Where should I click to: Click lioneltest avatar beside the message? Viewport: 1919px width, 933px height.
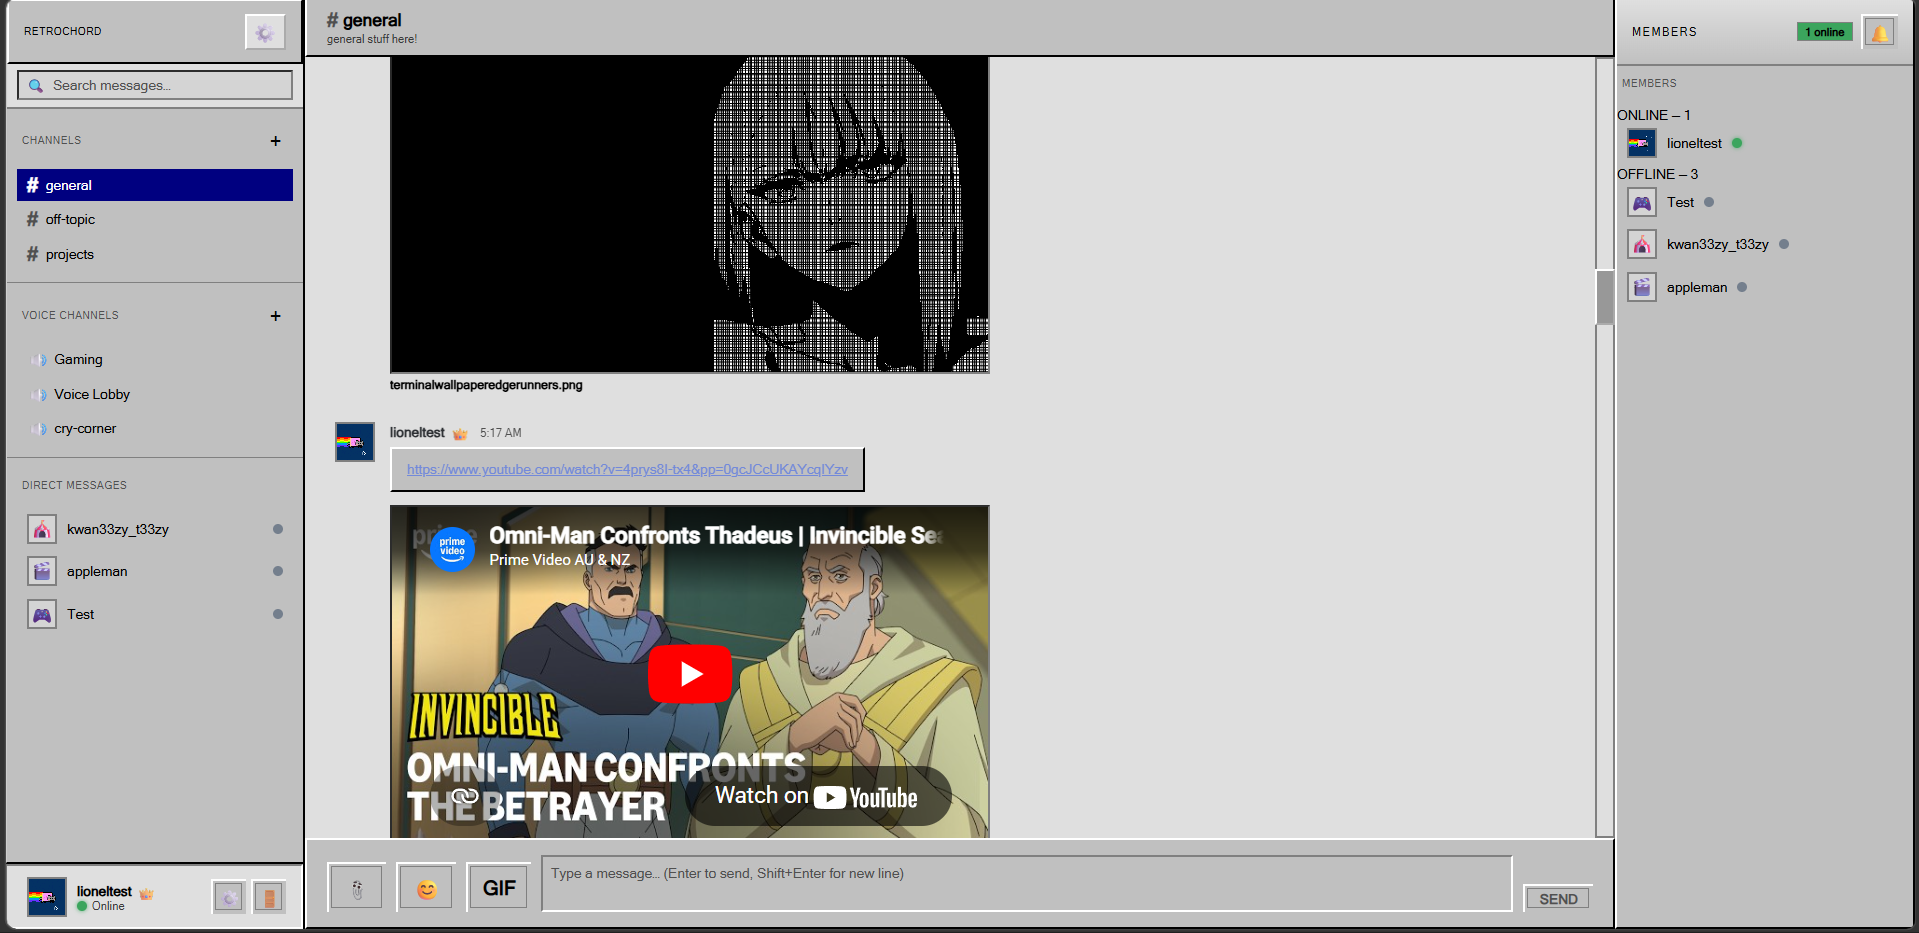tap(355, 442)
